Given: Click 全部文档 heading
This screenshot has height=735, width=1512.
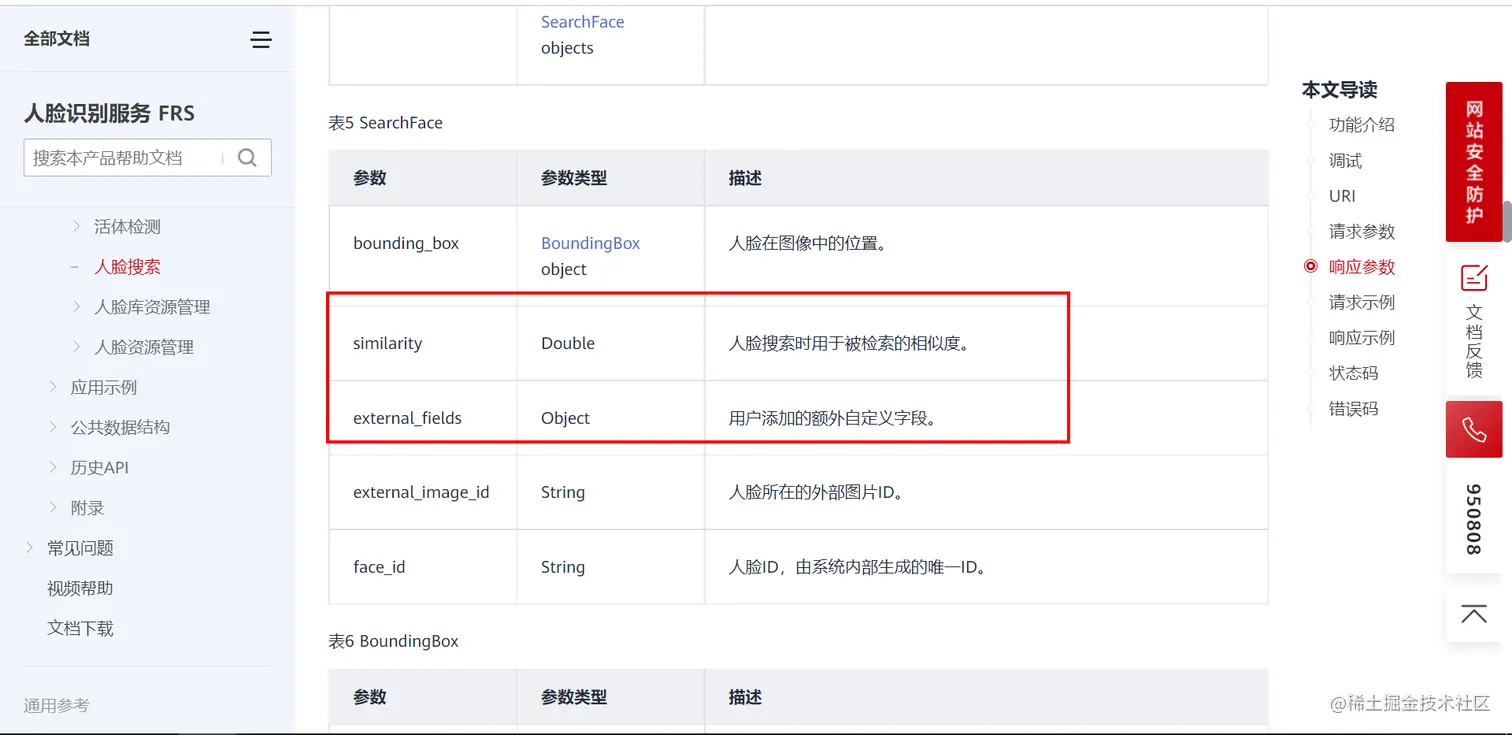Looking at the screenshot, I should coord(57,39).
